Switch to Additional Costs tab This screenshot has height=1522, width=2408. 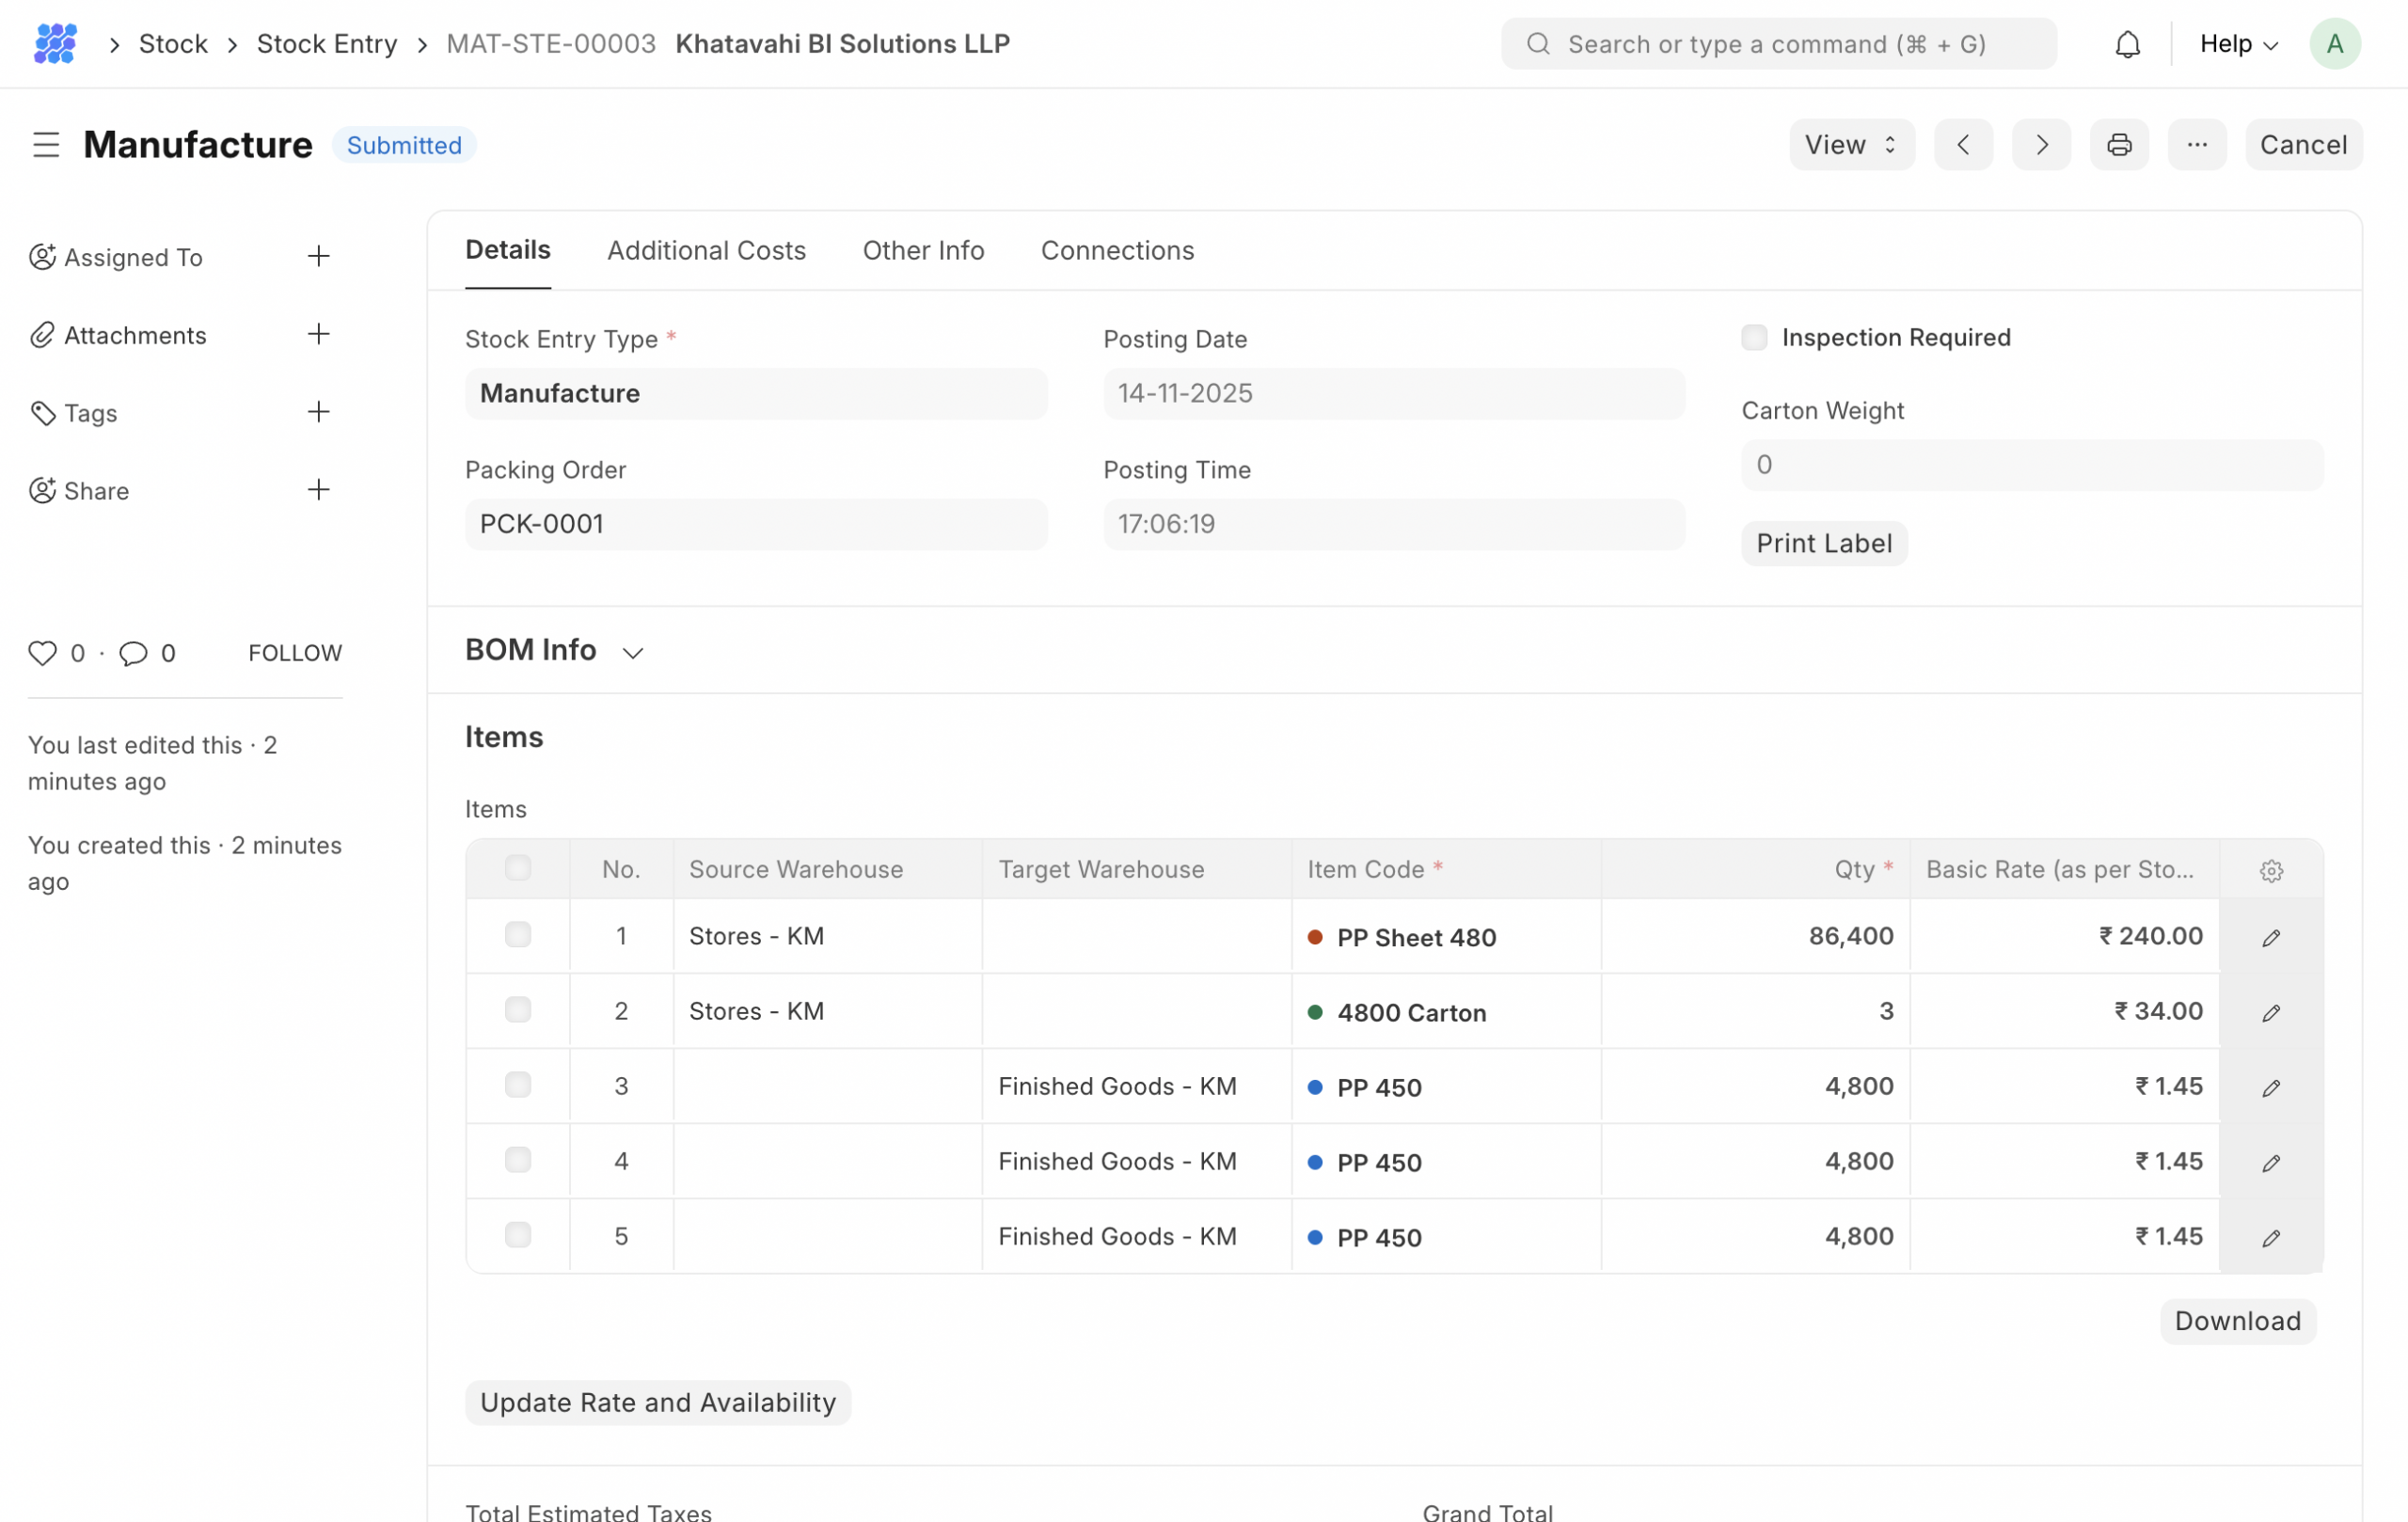(706, 250)
